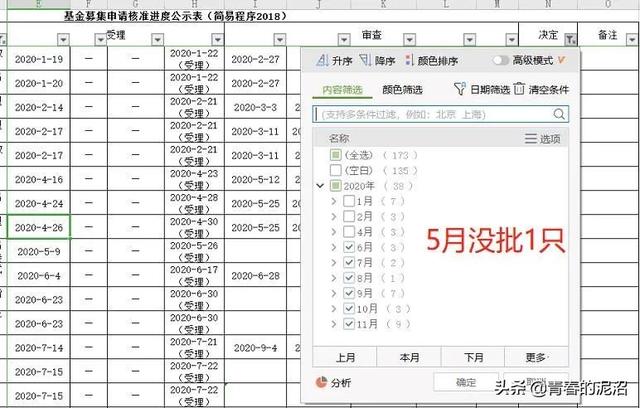Uncheck the 6月 checkbox
This screenshot has width=640, height=408.
(349, 247)
